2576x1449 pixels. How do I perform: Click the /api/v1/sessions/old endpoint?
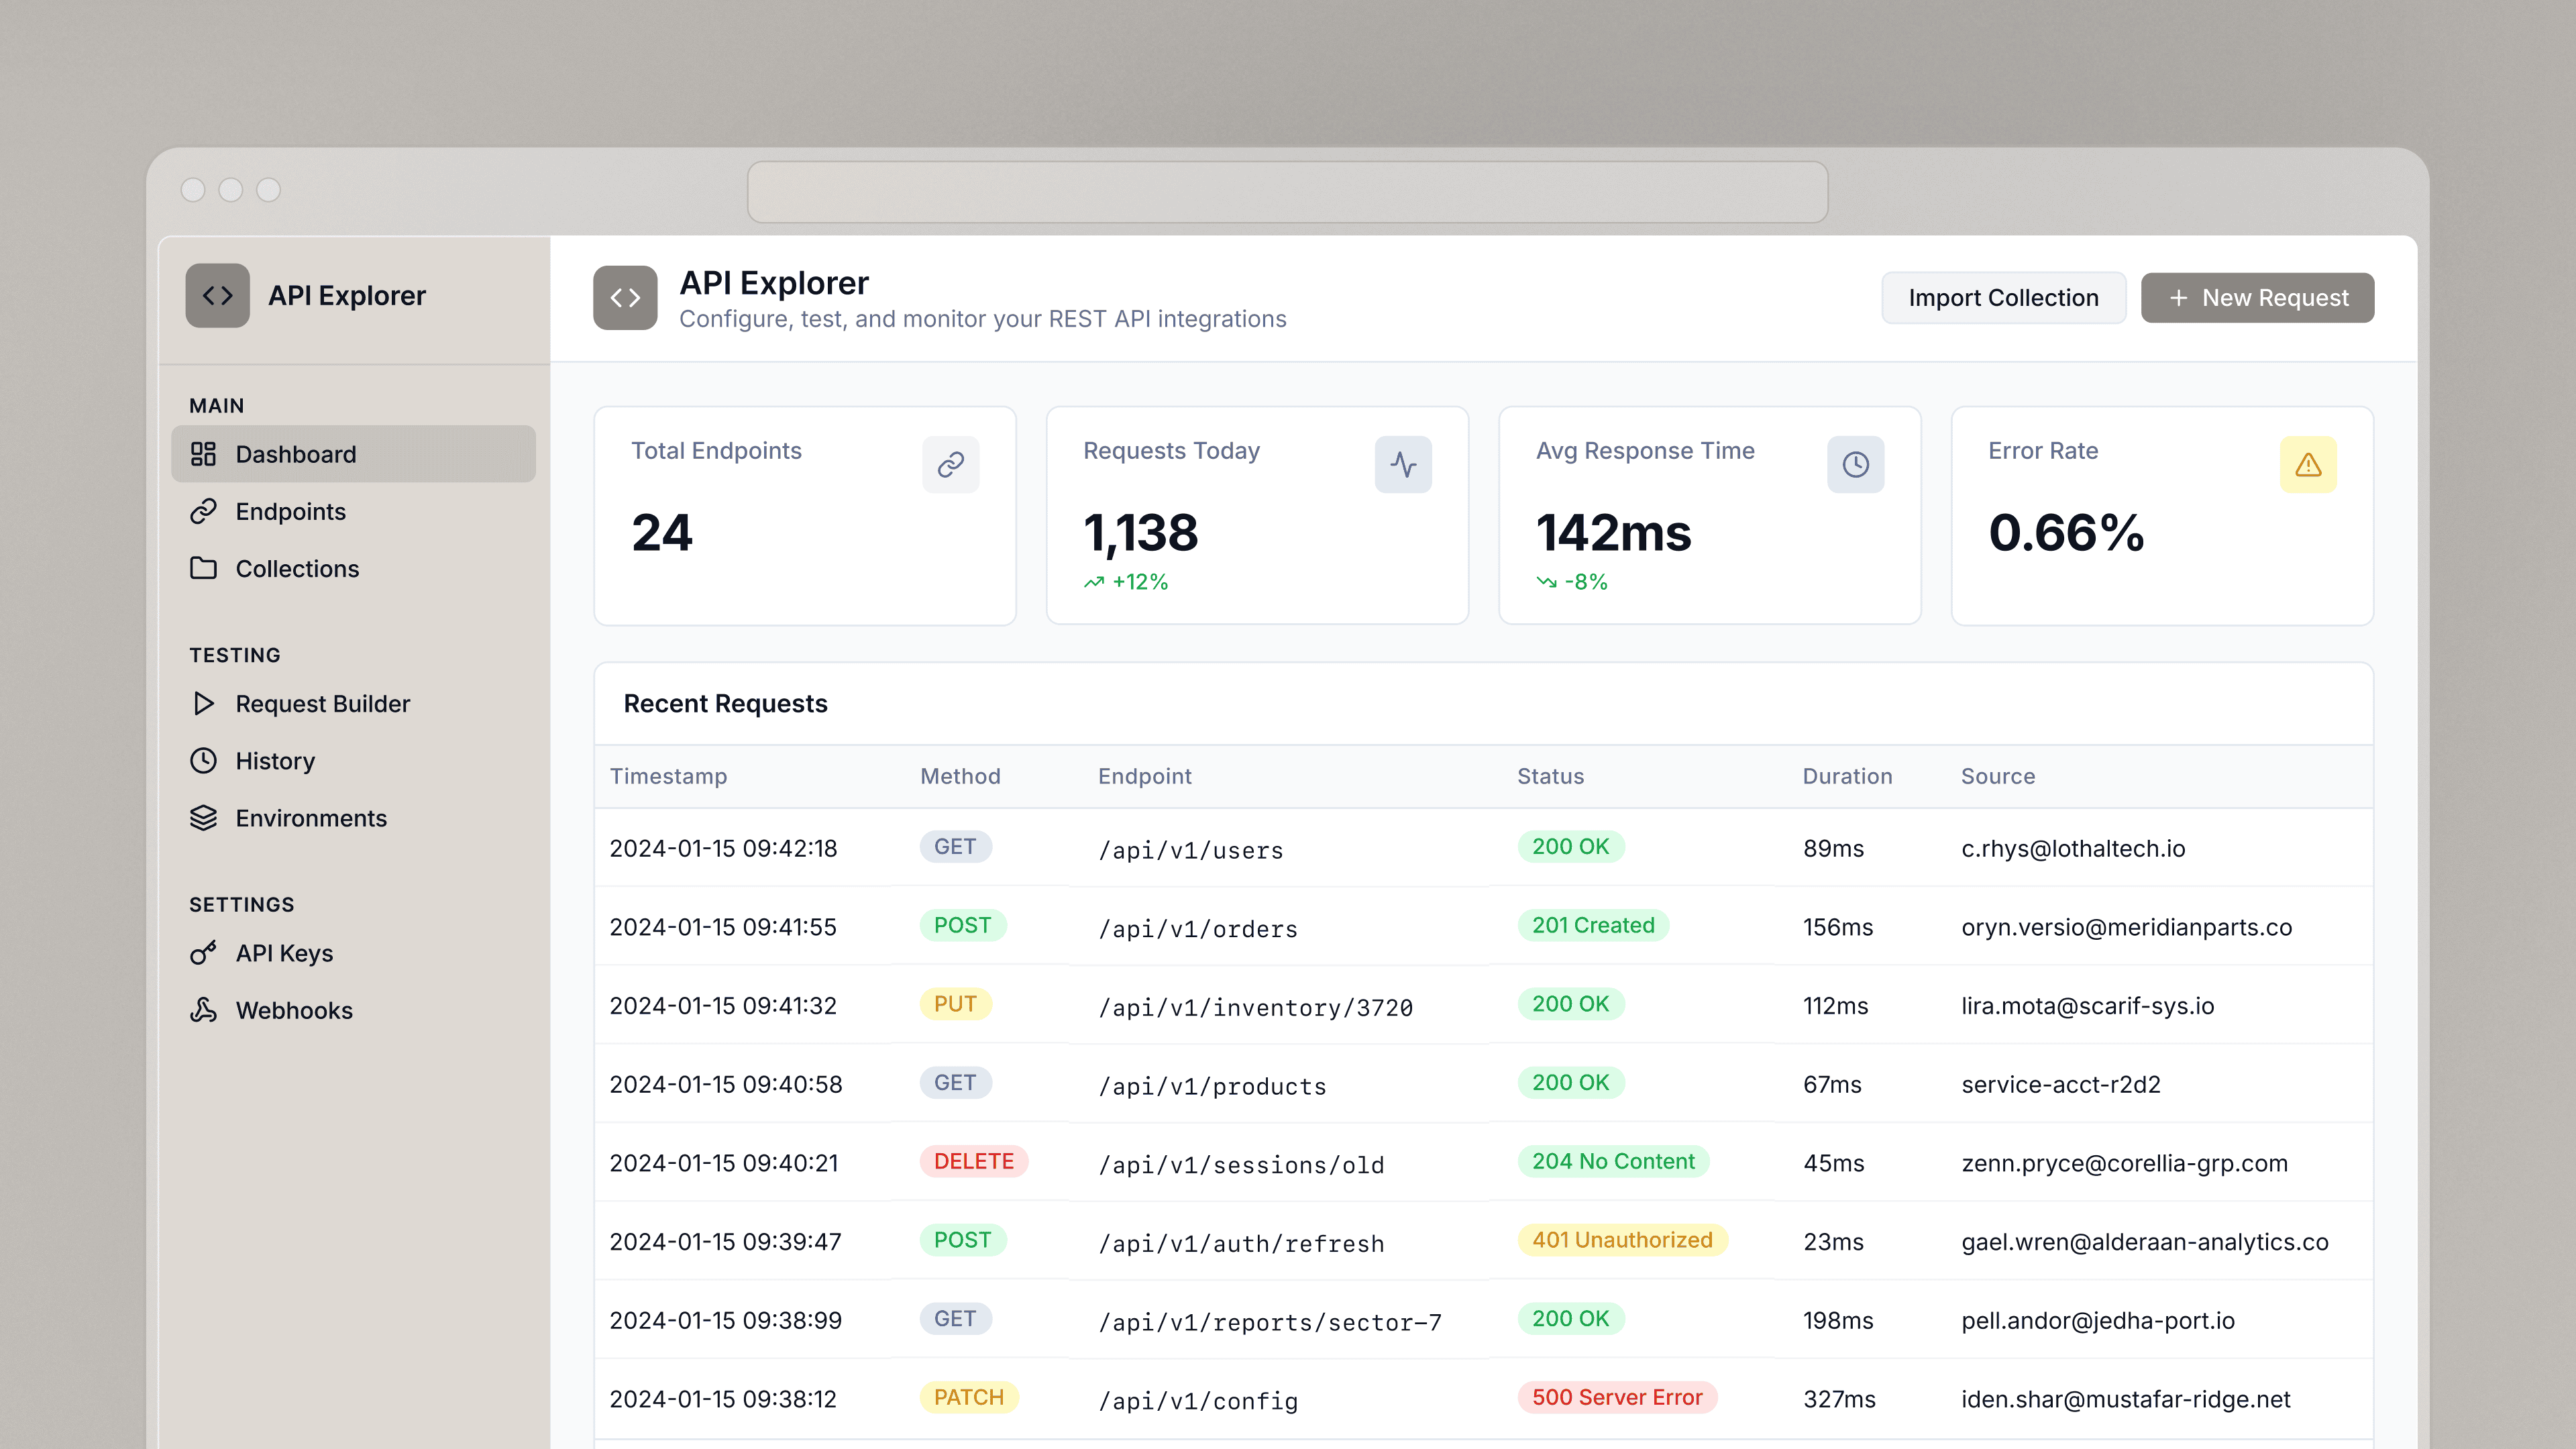(1241, 1165)
